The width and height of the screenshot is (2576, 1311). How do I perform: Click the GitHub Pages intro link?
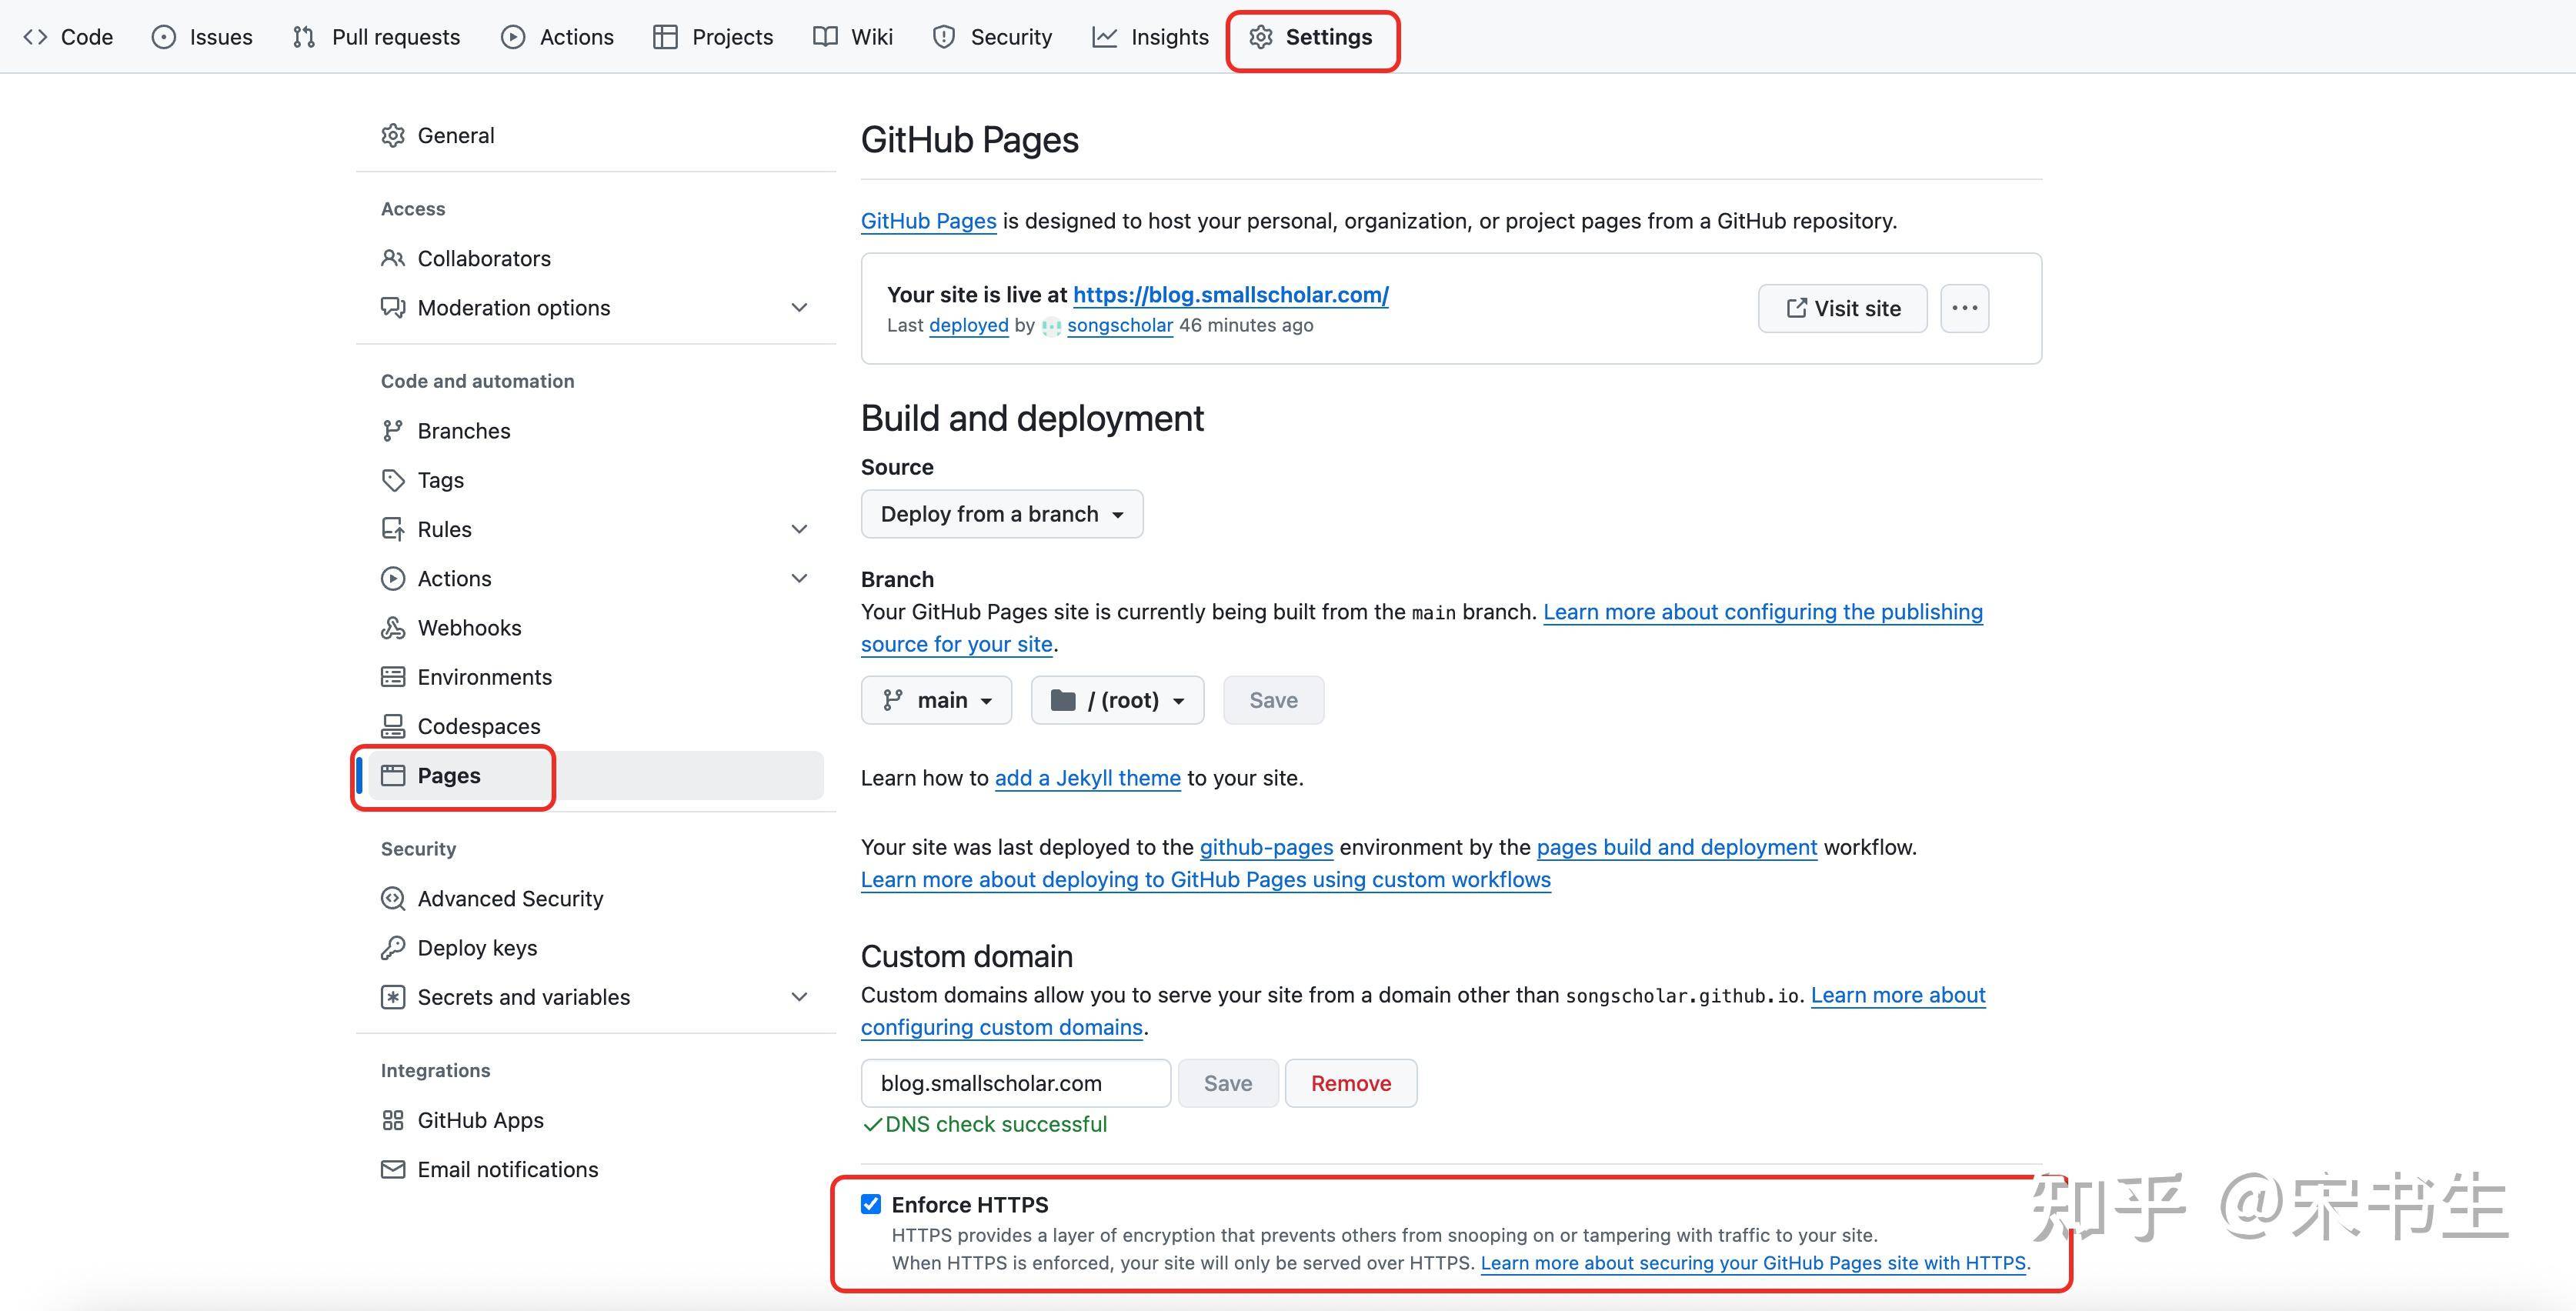[928, 221]
